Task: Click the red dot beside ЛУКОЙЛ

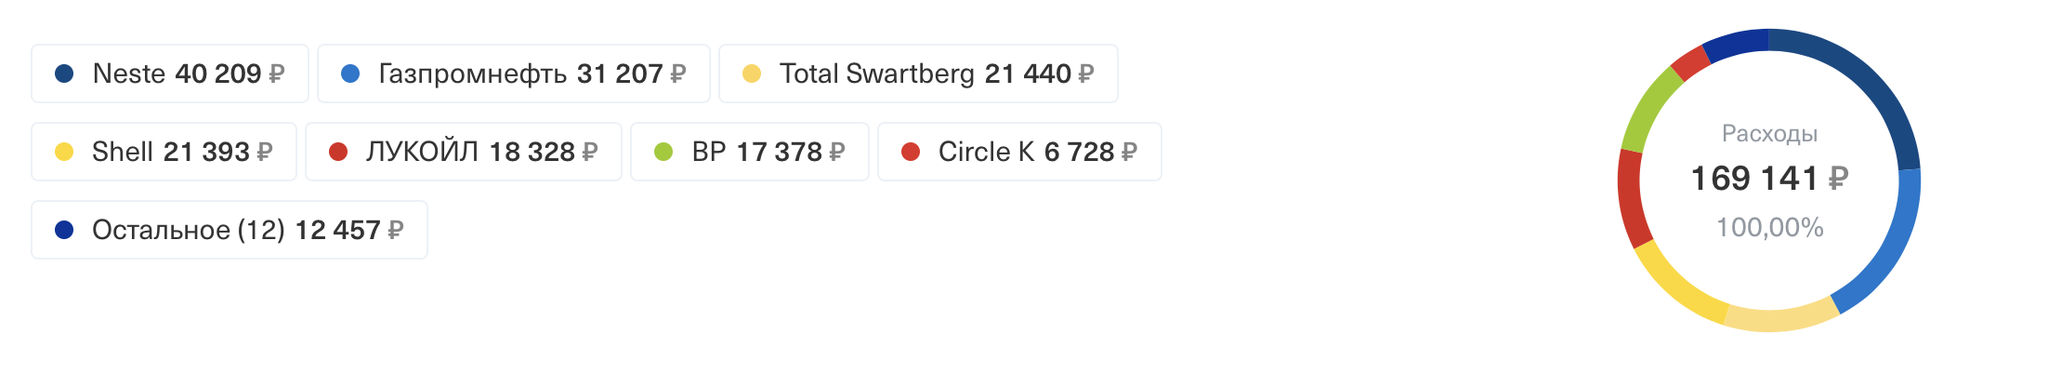Action: pyautogui.click(x=338, y=152)
